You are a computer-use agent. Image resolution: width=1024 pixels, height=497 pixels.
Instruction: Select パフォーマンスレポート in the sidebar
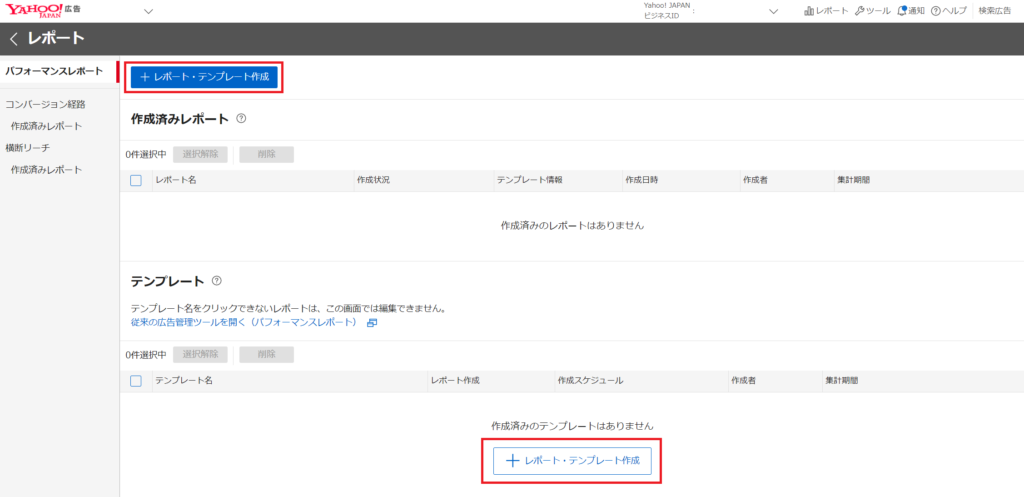pos(54,71)
